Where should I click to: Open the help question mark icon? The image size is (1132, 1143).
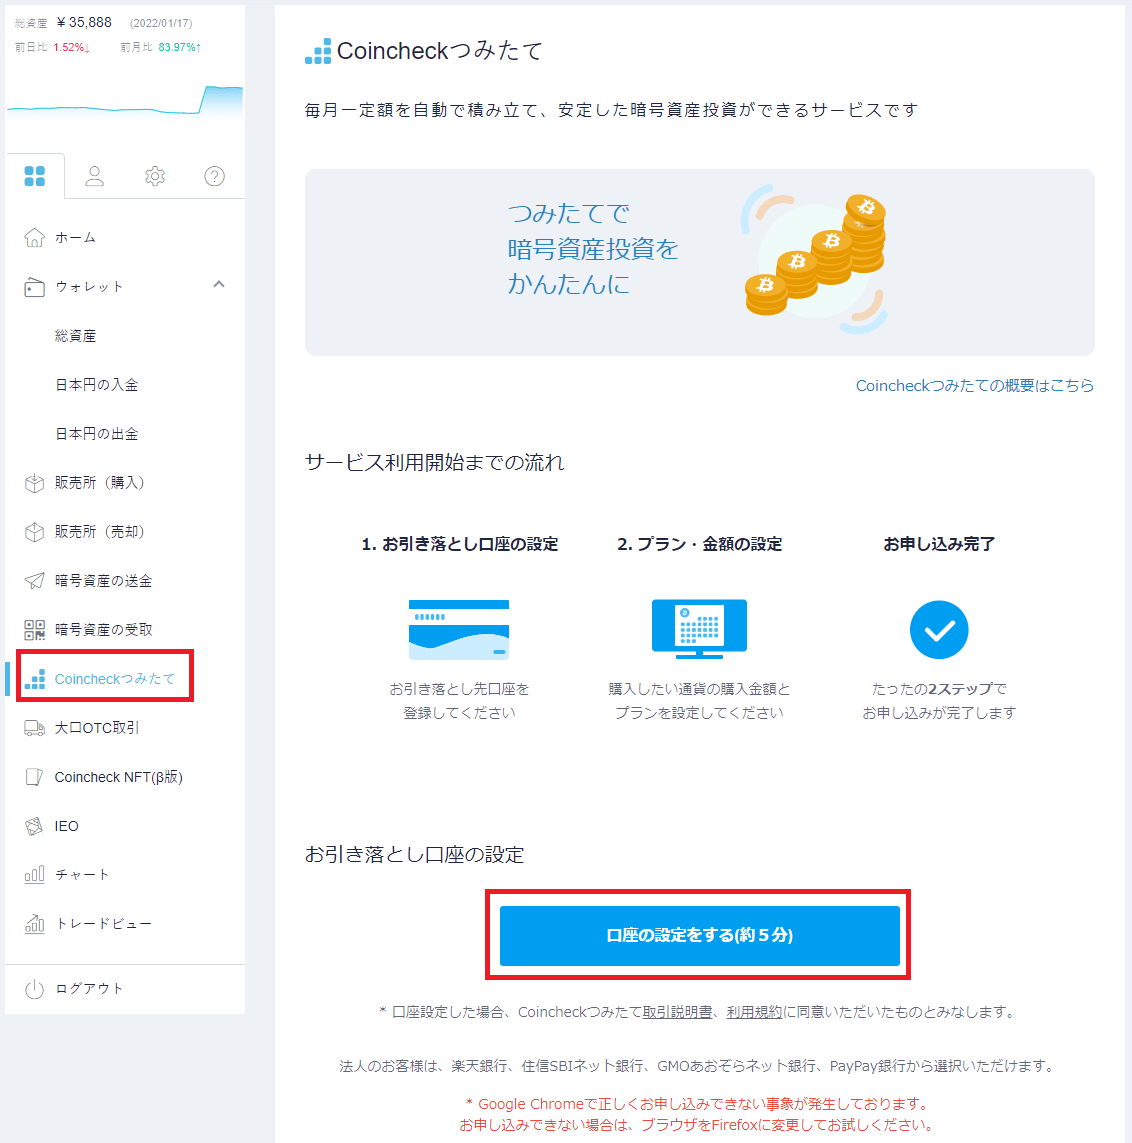click(x=214, y=176)
